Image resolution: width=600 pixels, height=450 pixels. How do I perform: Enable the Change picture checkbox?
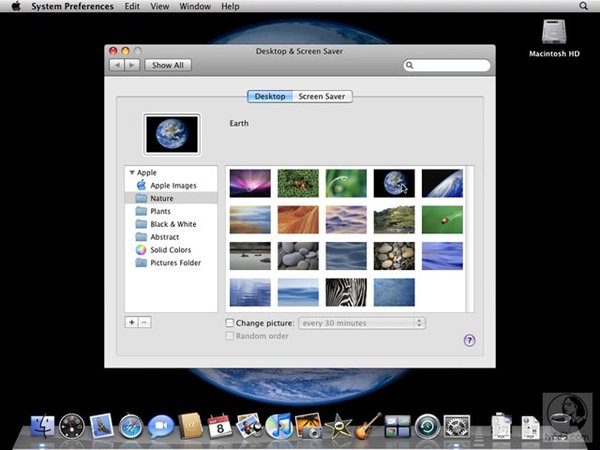(x=230, y=323)
